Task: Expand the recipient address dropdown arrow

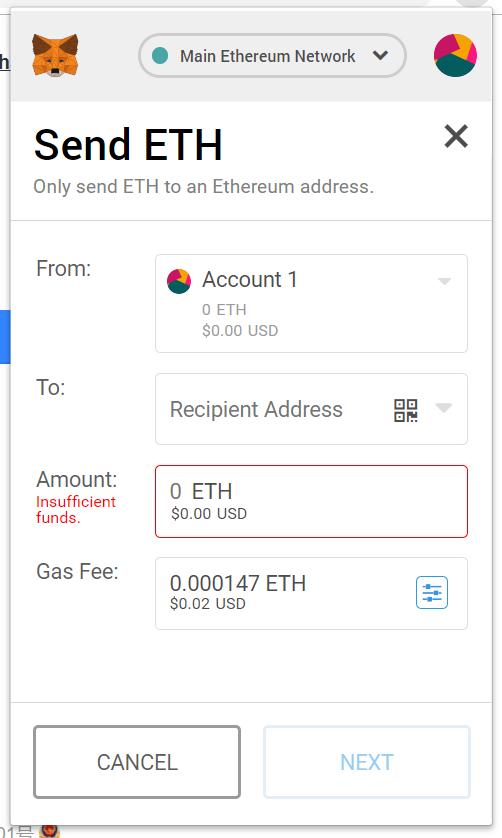Action: point(444,408)
